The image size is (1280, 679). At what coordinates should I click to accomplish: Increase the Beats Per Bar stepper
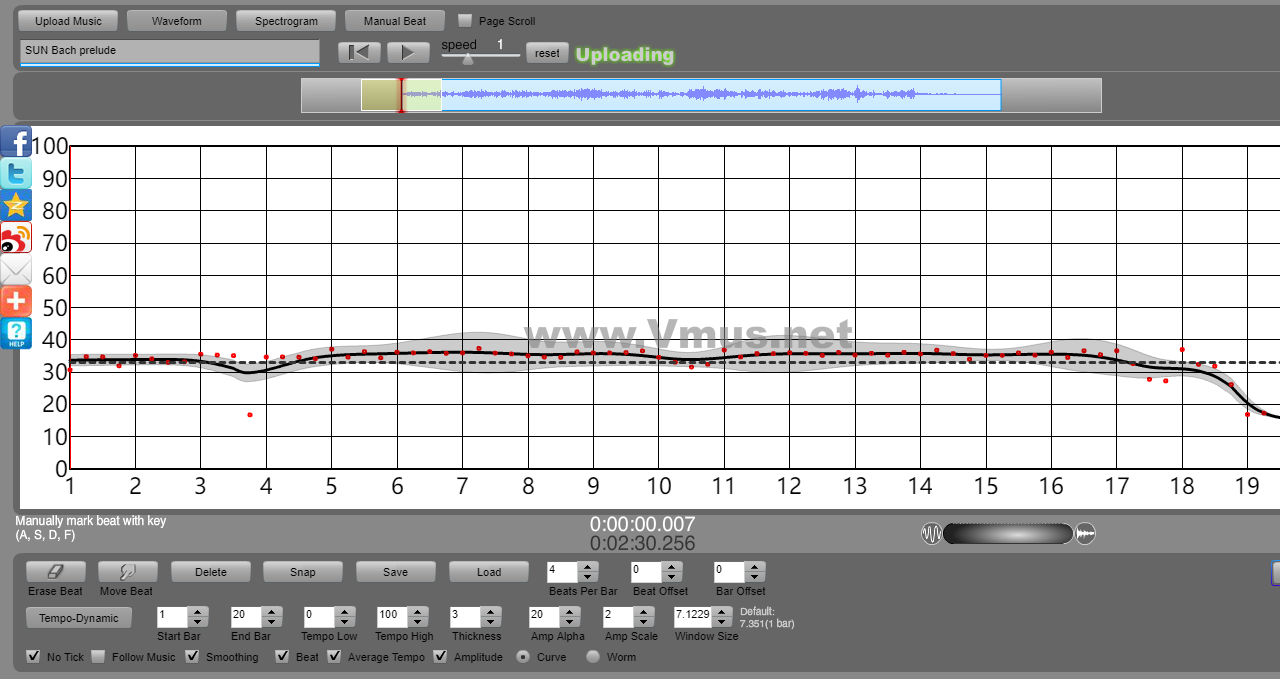pyautogui.click(x=588, y=567)
